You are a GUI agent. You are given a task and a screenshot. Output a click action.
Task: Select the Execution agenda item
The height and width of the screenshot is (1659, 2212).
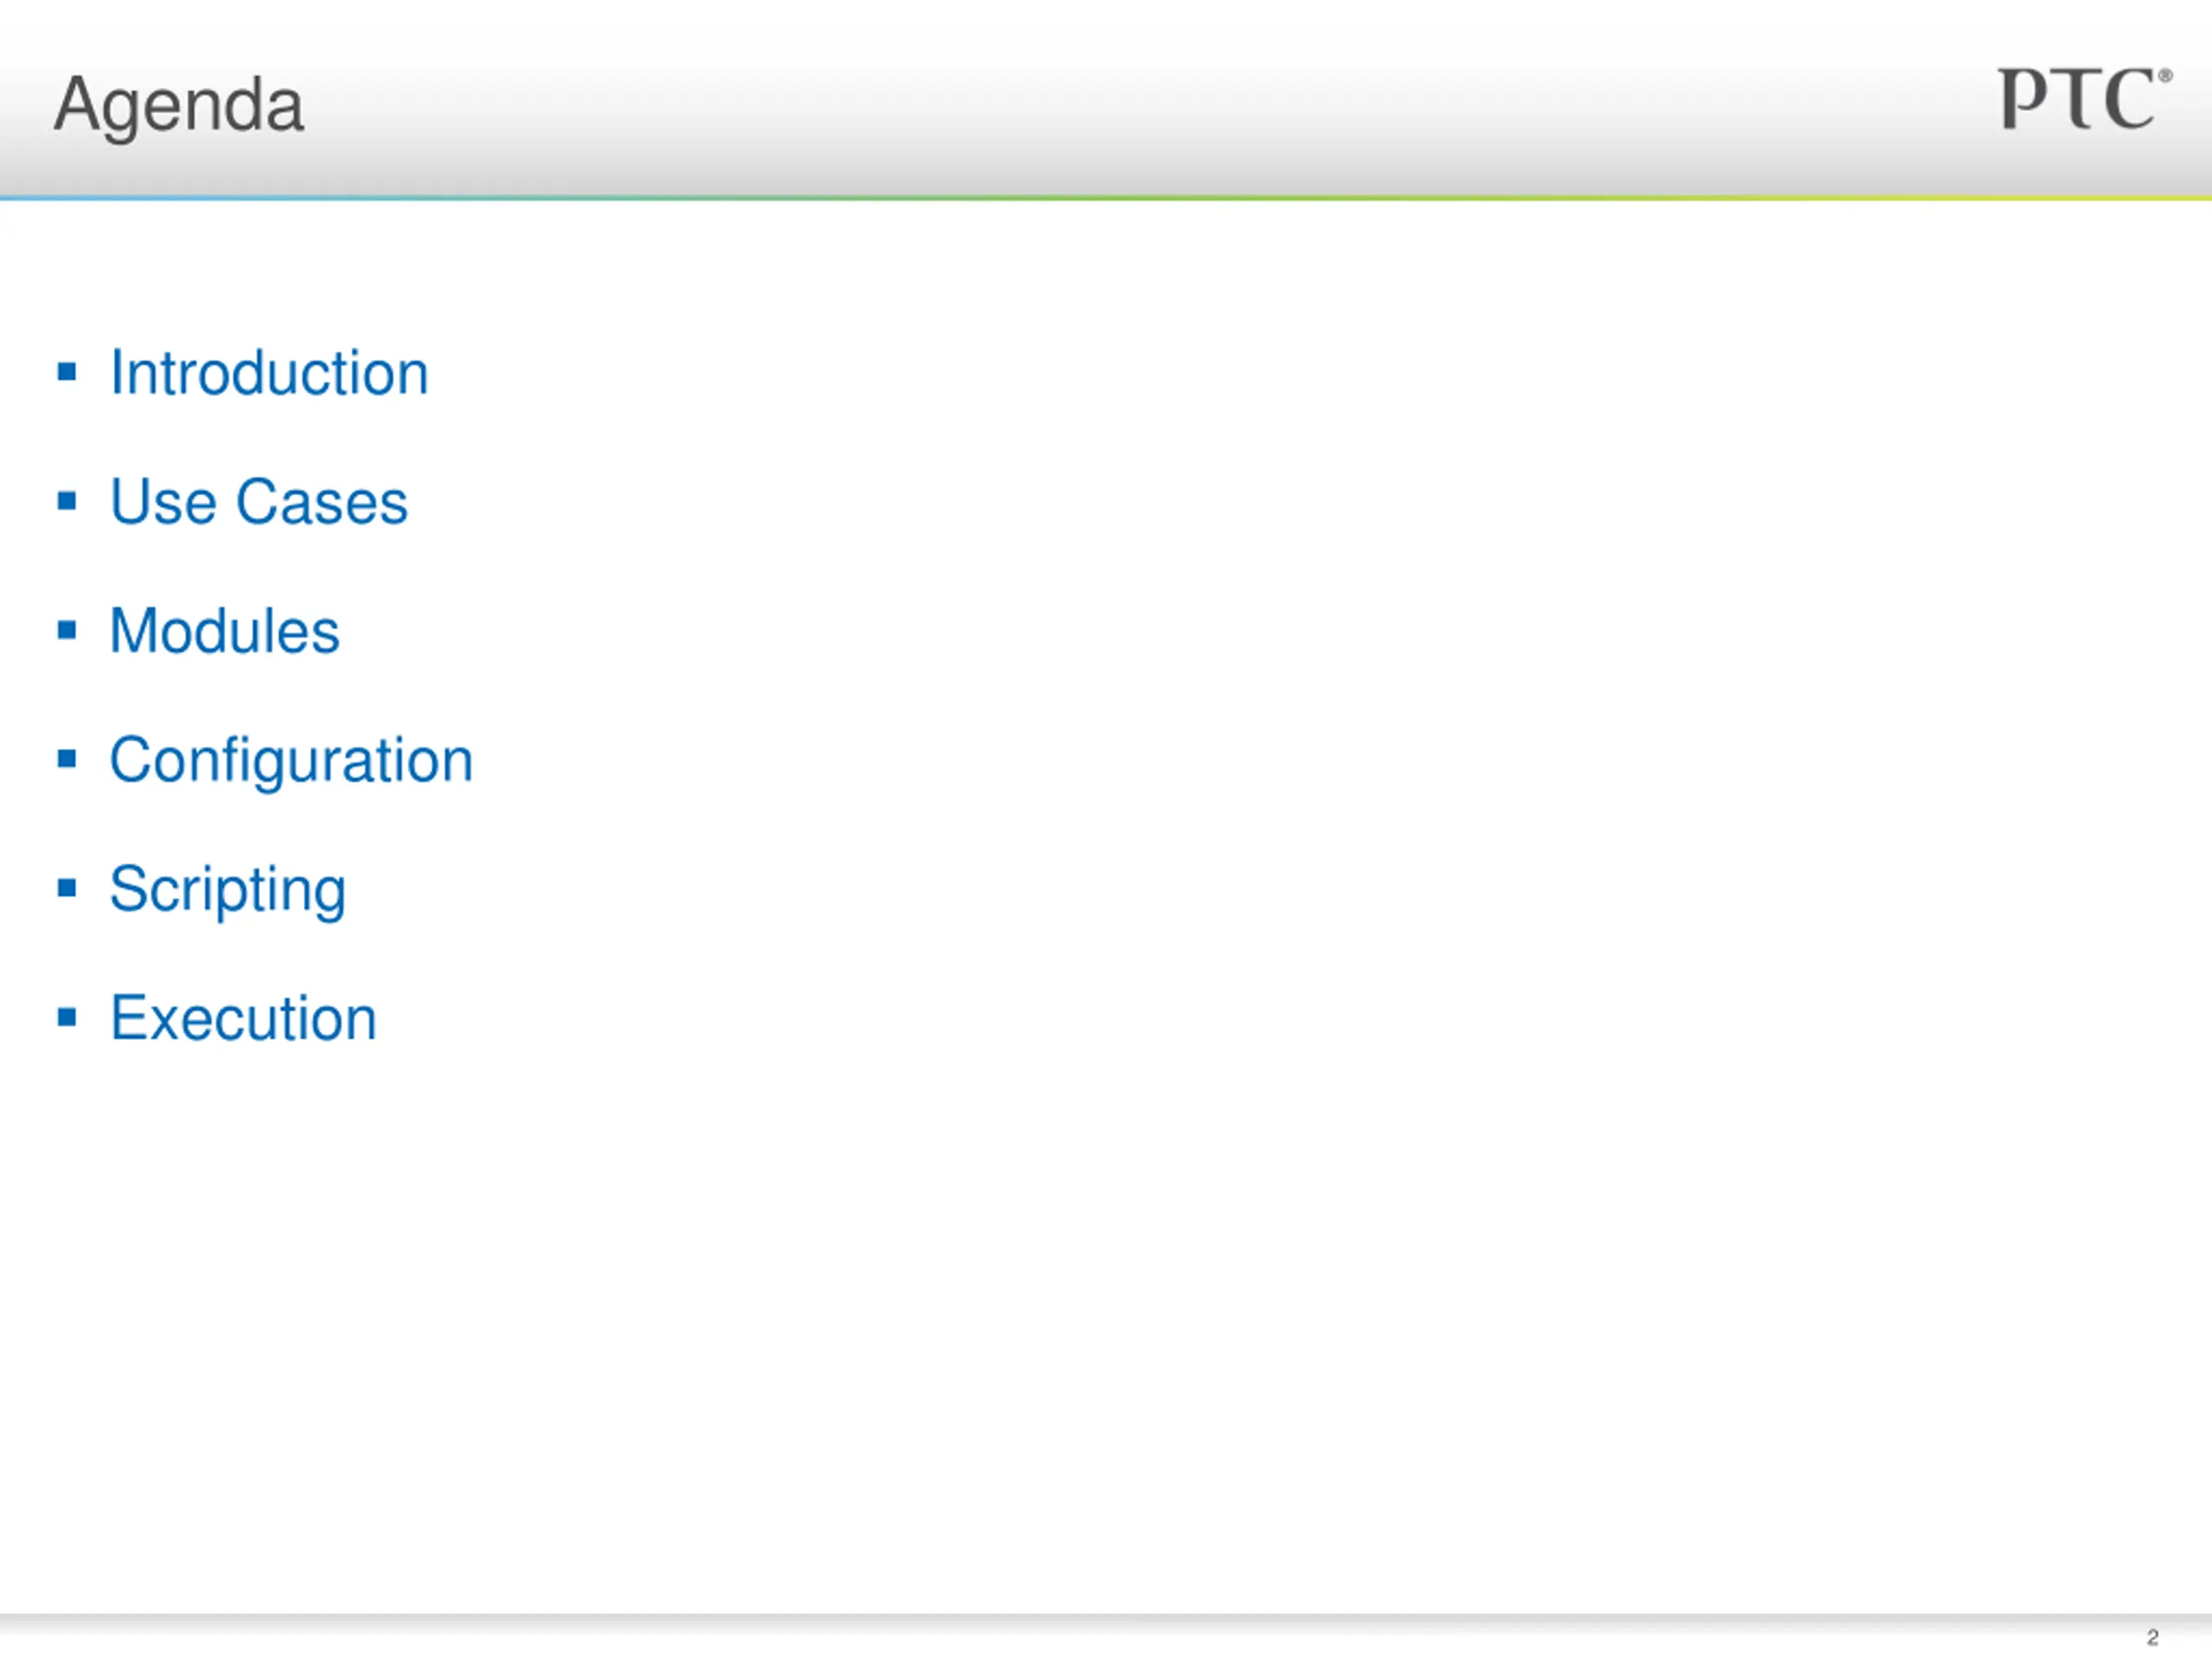244,1018
